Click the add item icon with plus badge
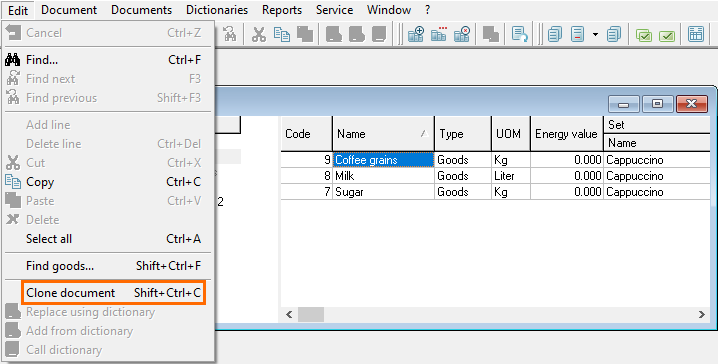This screenshot has width=718, height=364. click(x=416, y=34)
